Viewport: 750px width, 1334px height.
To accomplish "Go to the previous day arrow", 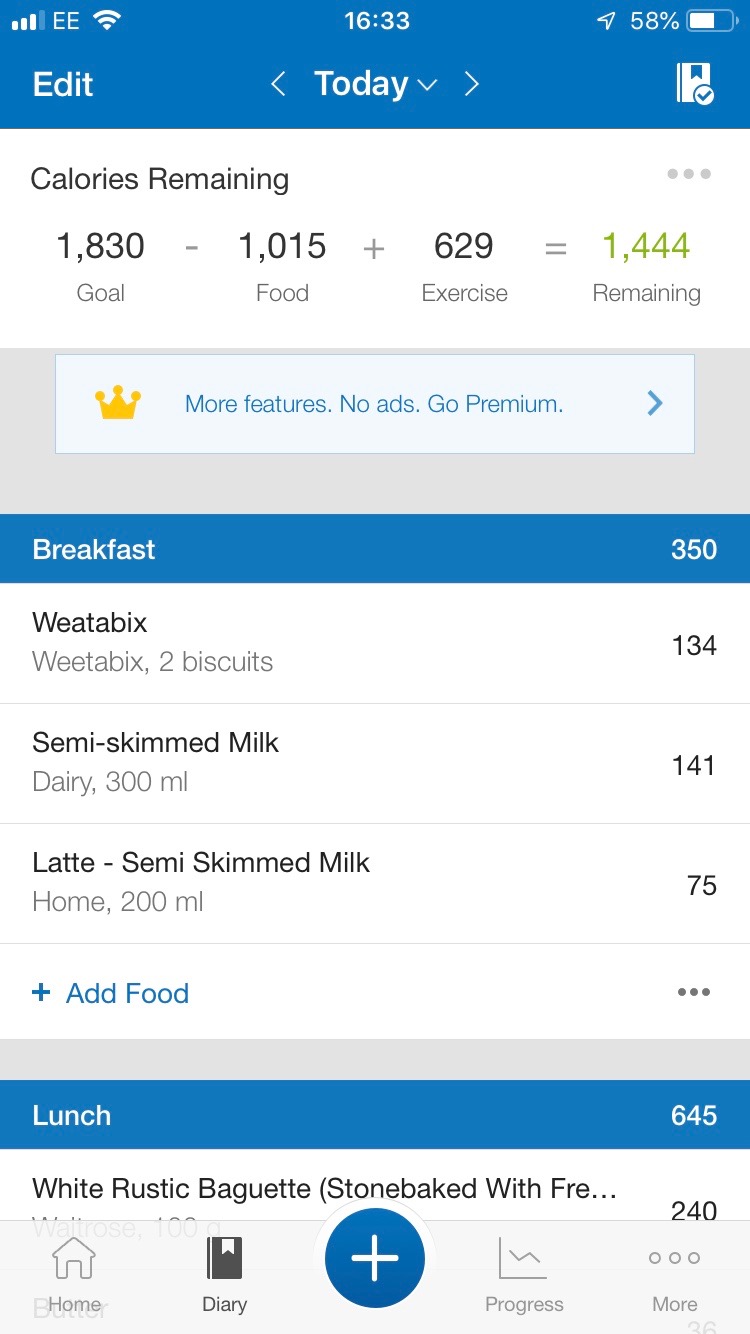I will 279,84.
